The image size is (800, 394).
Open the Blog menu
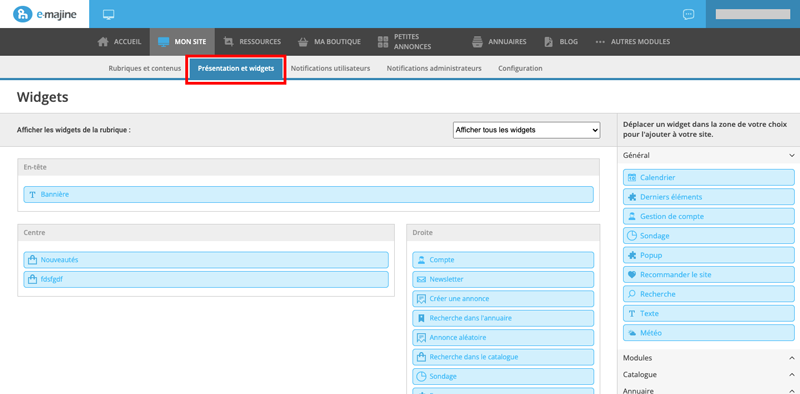(x=561, y=42)
